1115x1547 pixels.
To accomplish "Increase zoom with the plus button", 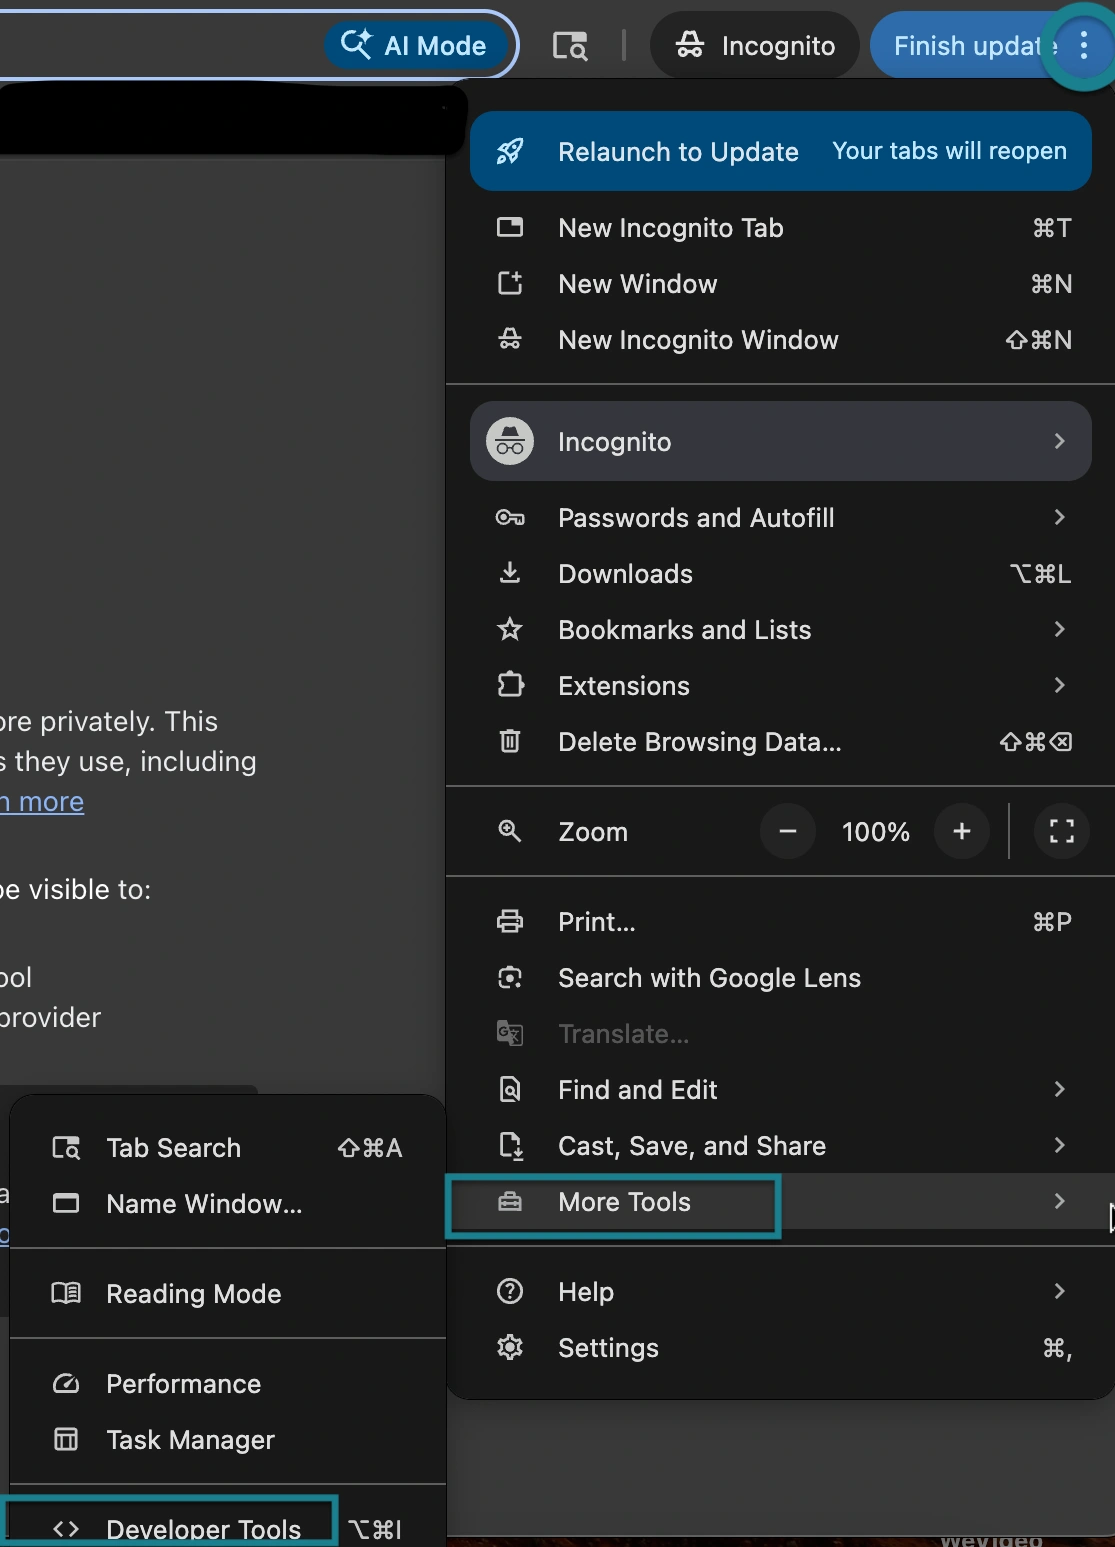I will [x=962, y=831].
